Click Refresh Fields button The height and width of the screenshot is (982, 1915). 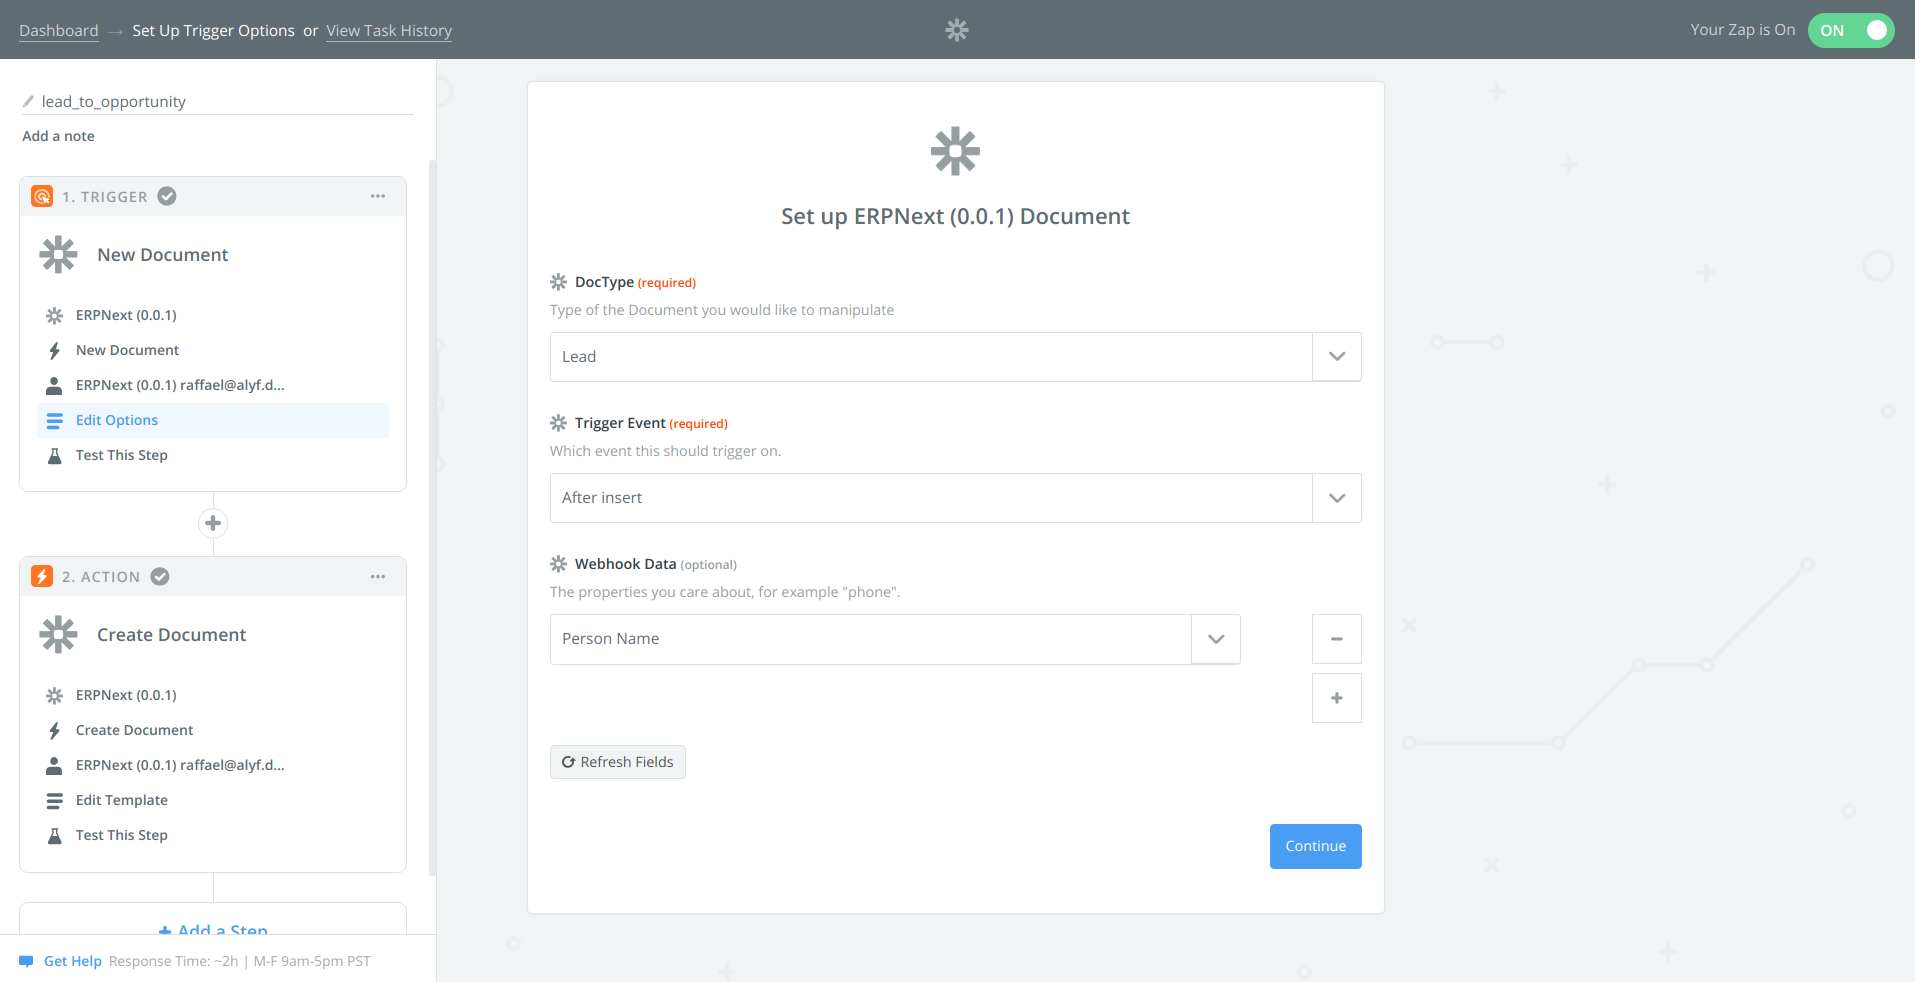[x=617, y=762]
